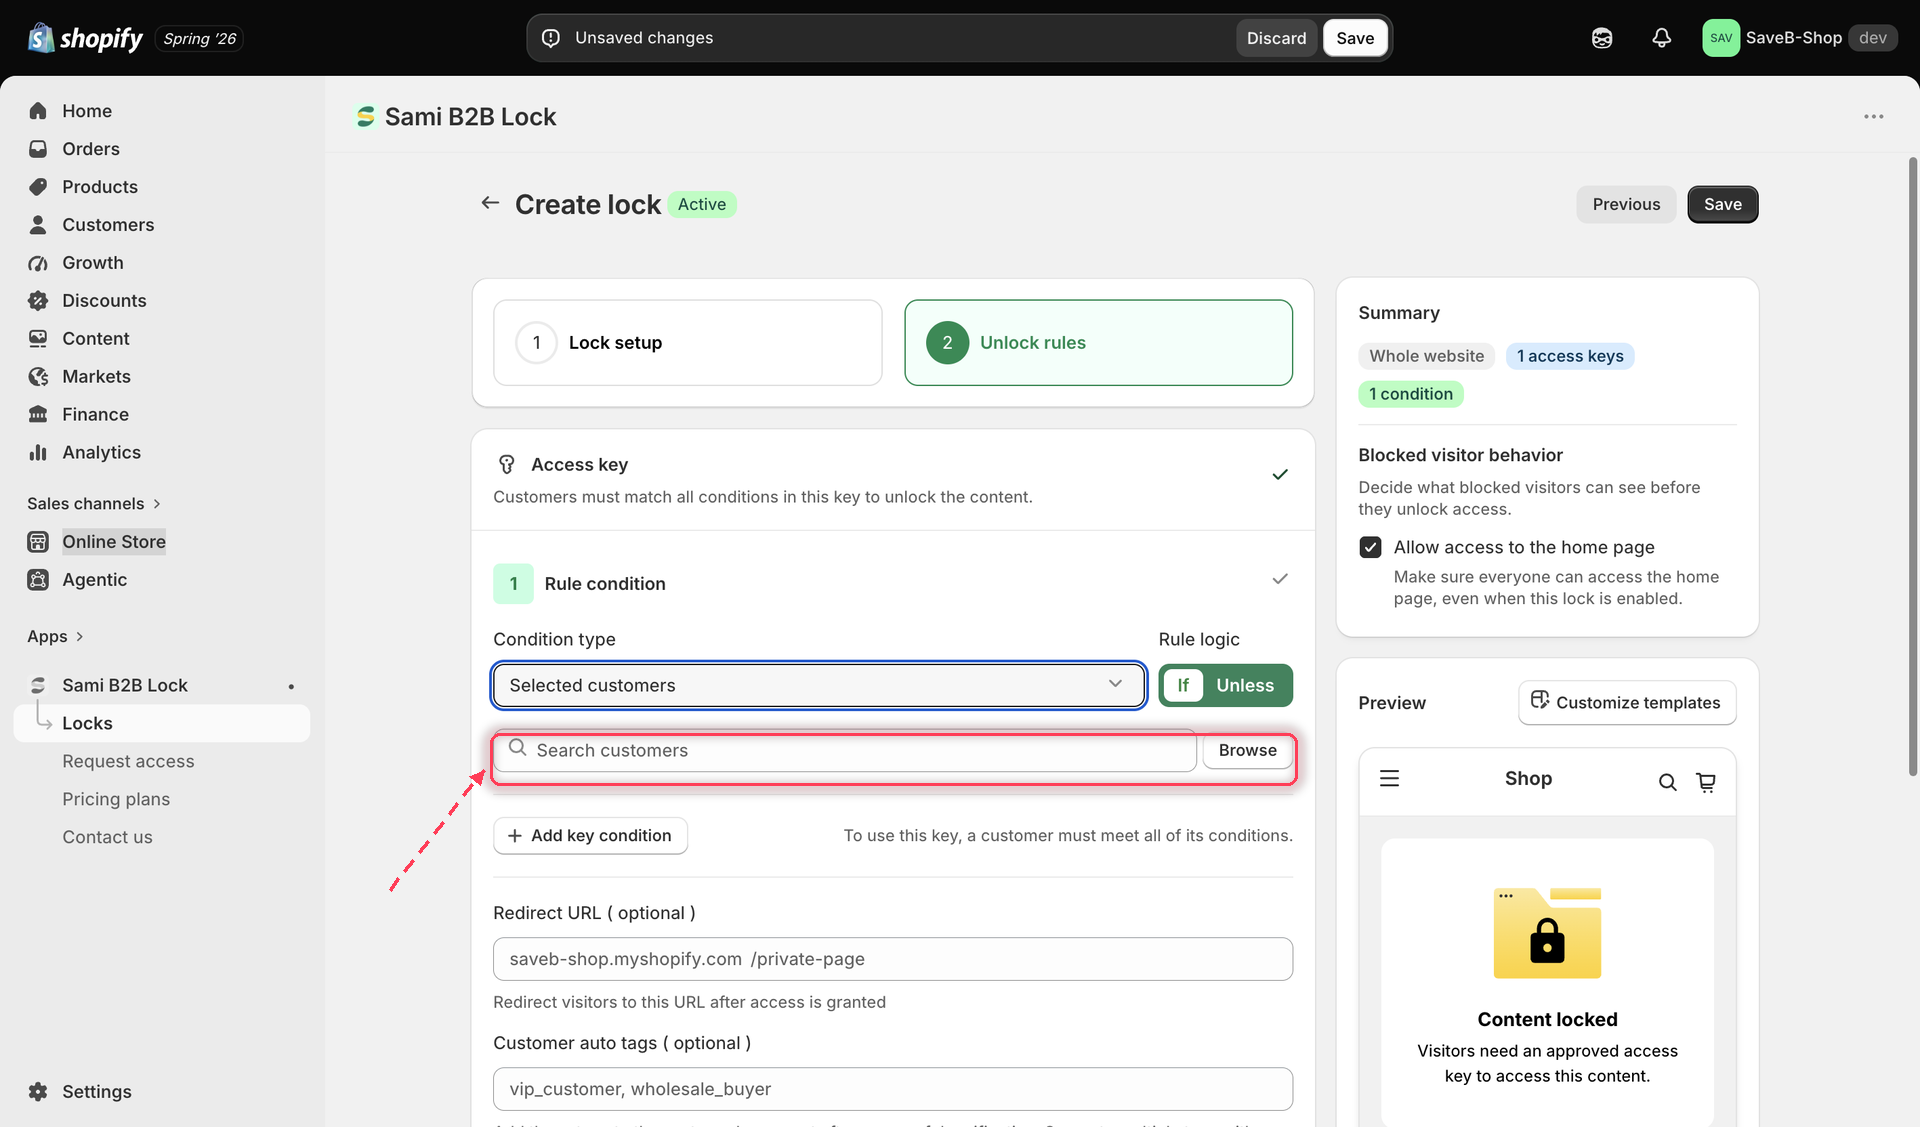1920x1127 pixels.
Task: Open the three-dots menu for Sami B2B Lock
Action: point(1873,117)
